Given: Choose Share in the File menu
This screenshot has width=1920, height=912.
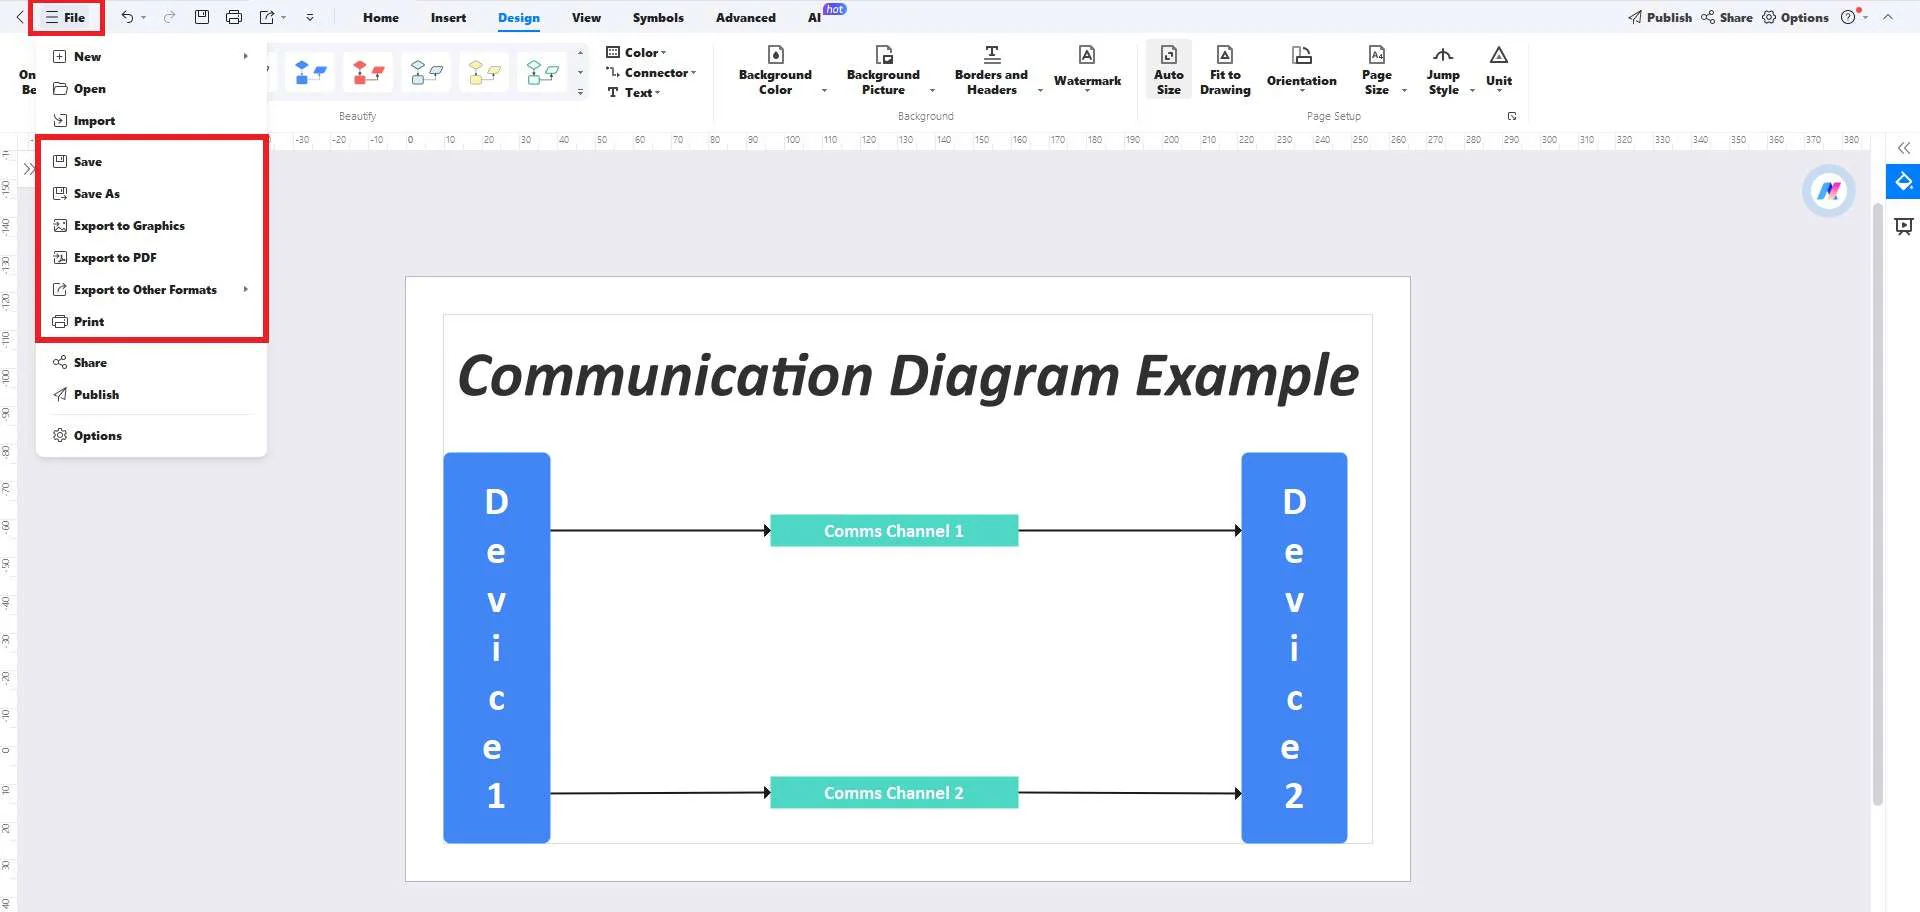Looking at the screenshot, I should coord(152,363).
